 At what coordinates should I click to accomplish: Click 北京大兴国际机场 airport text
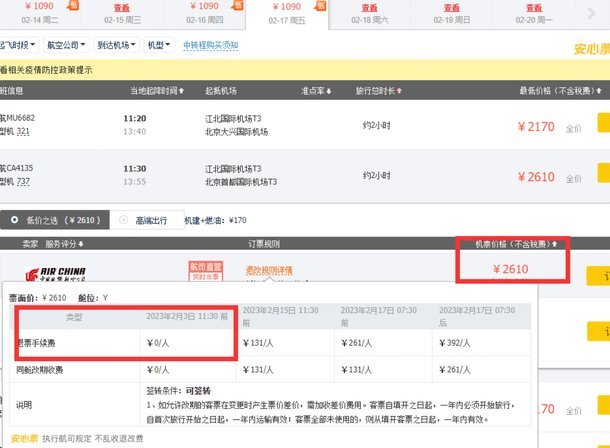pyautogui.click(x=237, y=132)
